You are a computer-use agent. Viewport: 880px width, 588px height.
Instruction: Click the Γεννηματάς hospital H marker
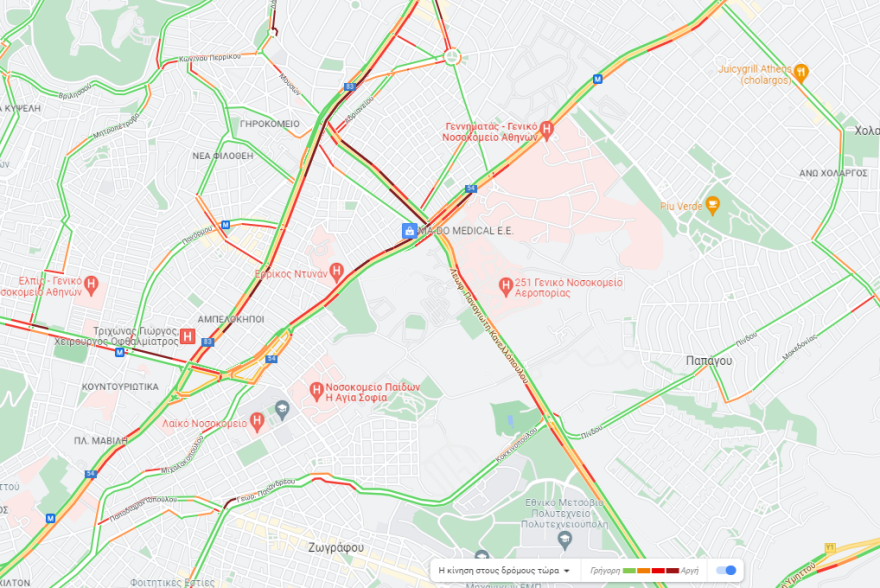(547, 131)
